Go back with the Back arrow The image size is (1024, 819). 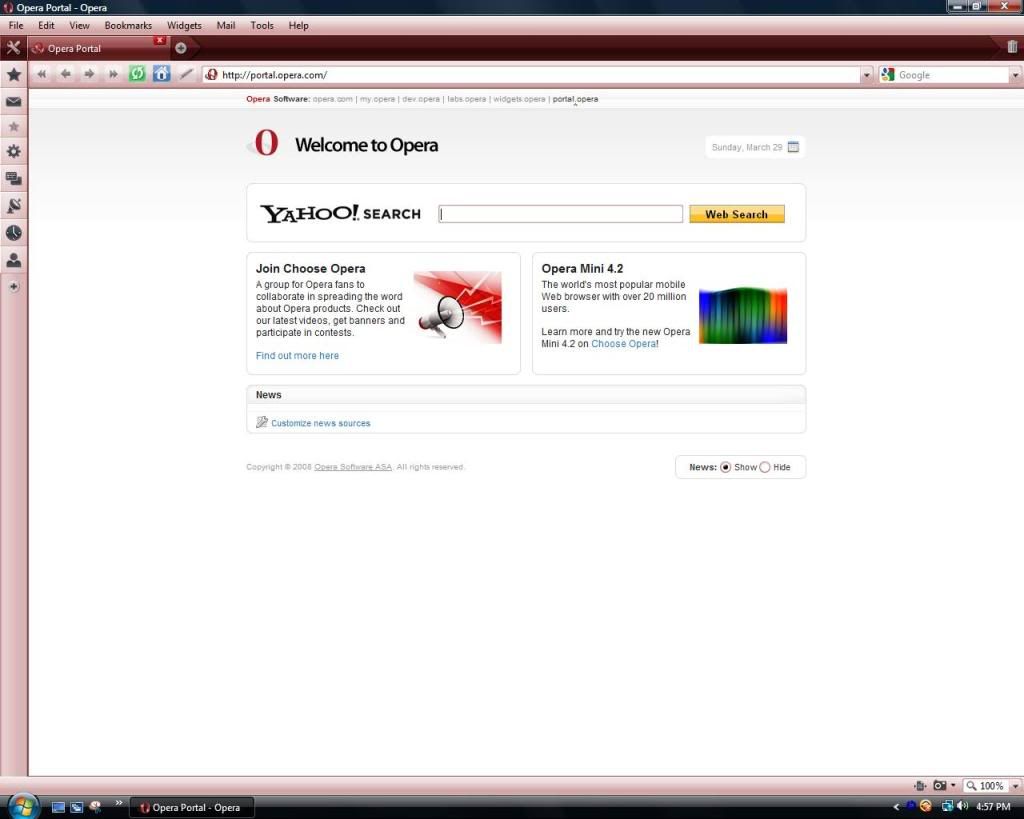(x=65, y=74)
